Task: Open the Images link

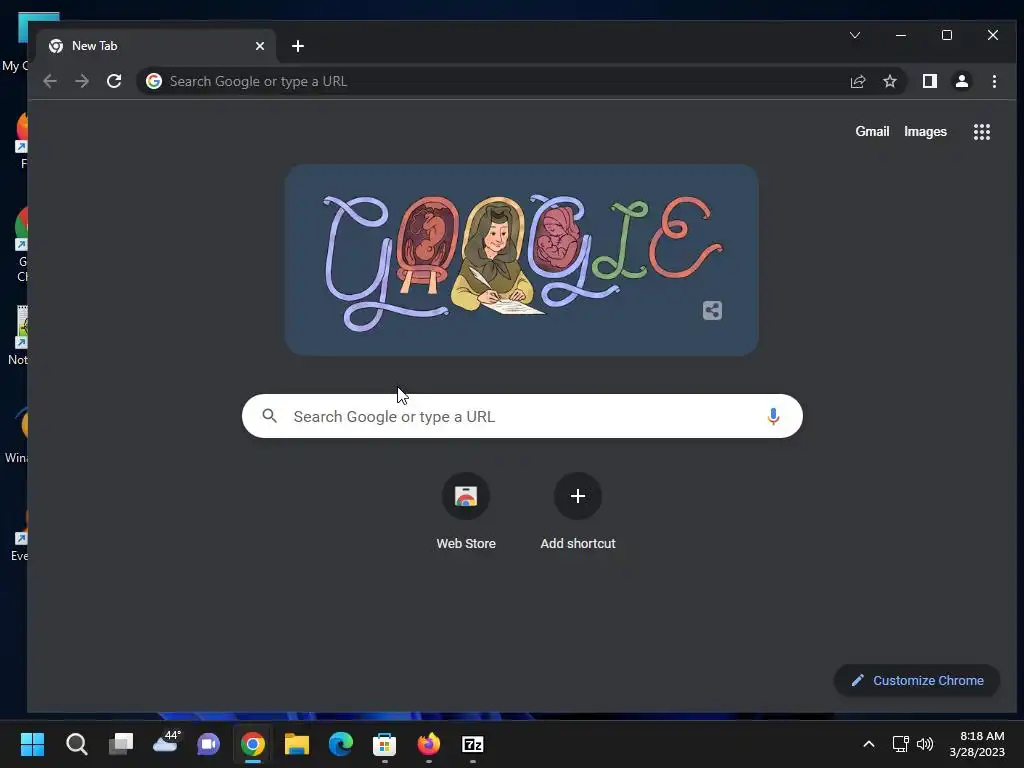Action: [x=925, y=131]
